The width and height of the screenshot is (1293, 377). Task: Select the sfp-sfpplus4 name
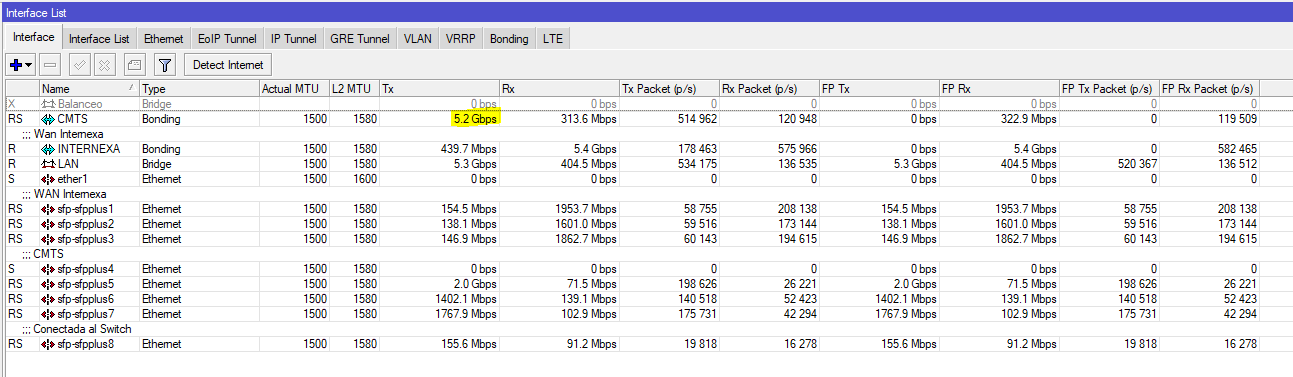86,269
